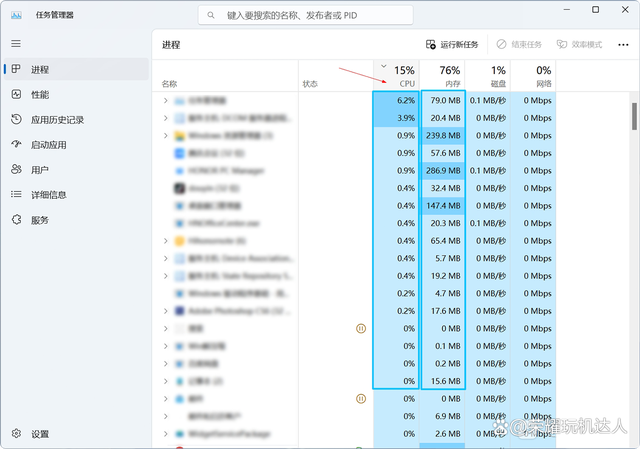Click the 结束任务 (End task) button
This screenshot has width=640, height=449.
click(x=519, y=45)
